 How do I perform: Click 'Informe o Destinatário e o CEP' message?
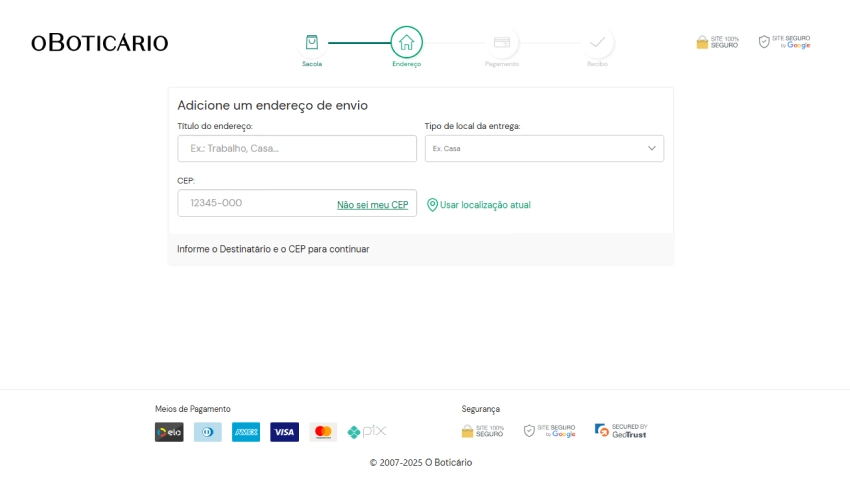click(273, 249)
